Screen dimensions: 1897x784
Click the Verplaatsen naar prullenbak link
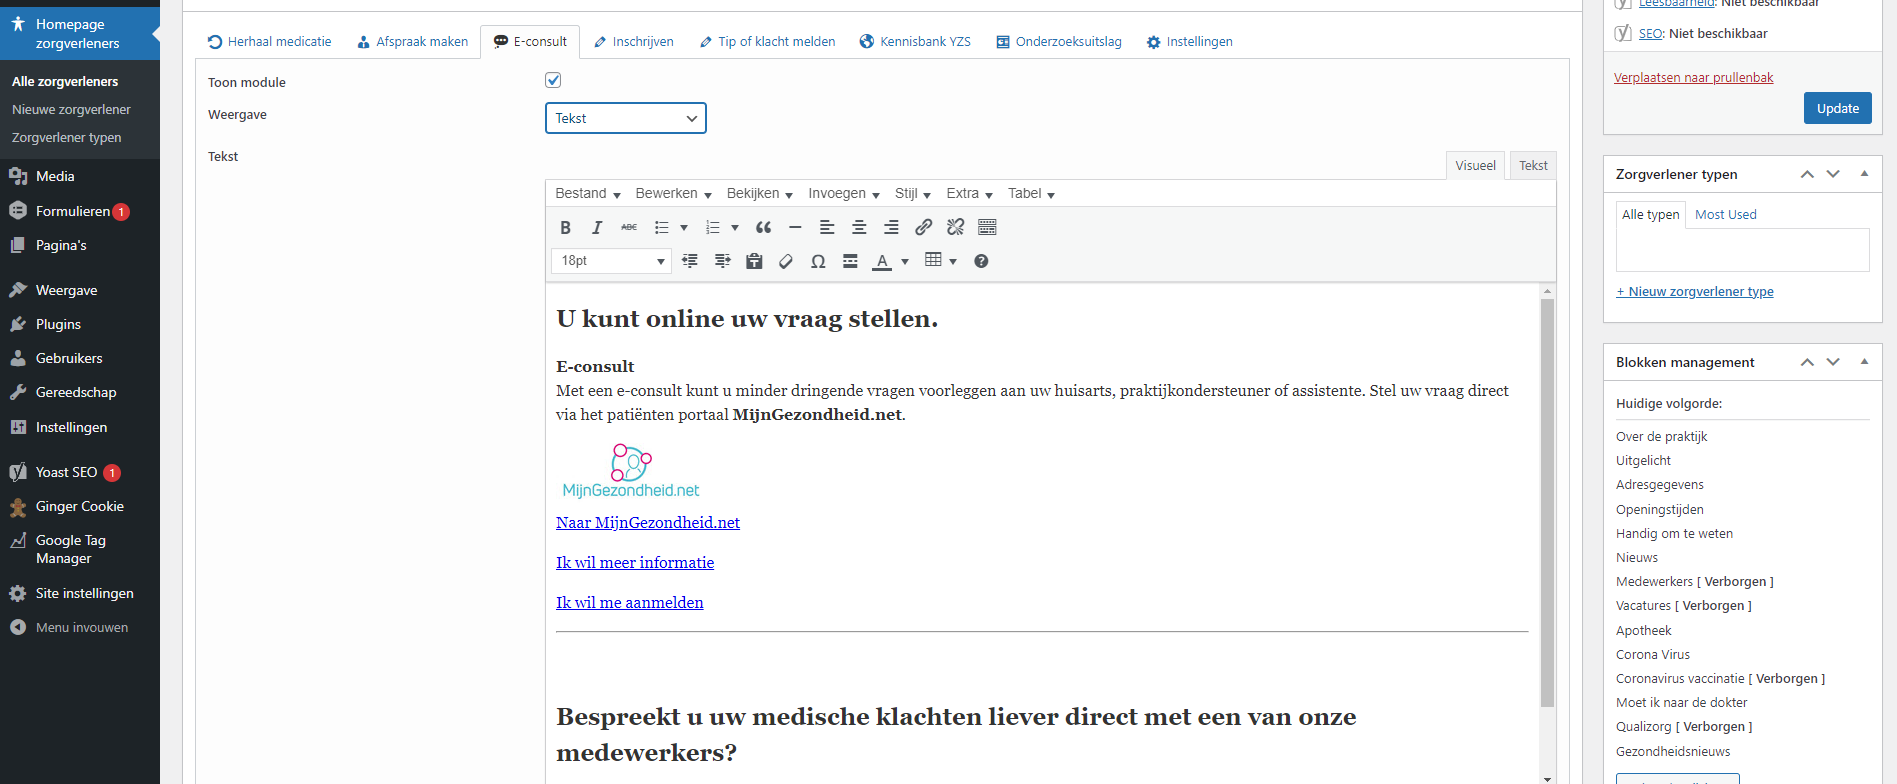[x=1693, y=78]
